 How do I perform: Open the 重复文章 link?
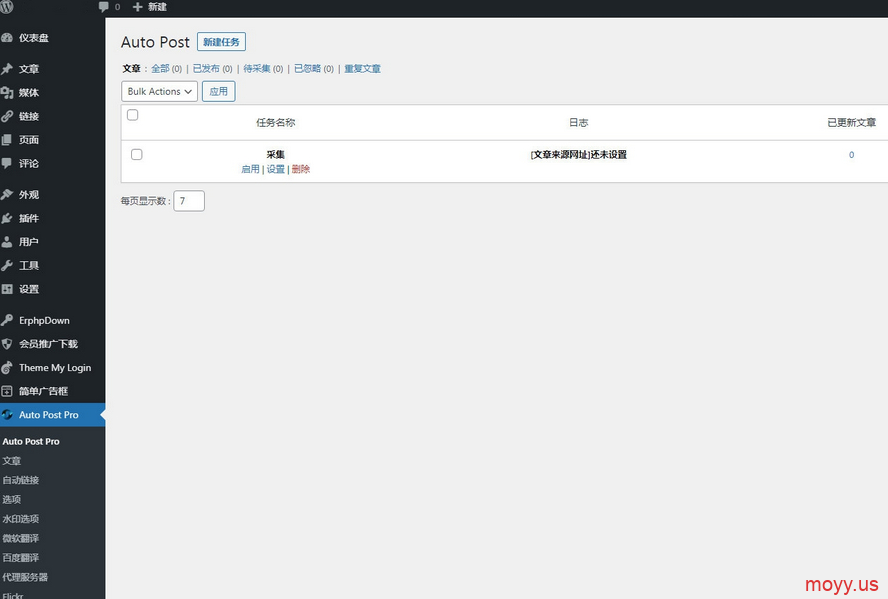click(362, 69)
